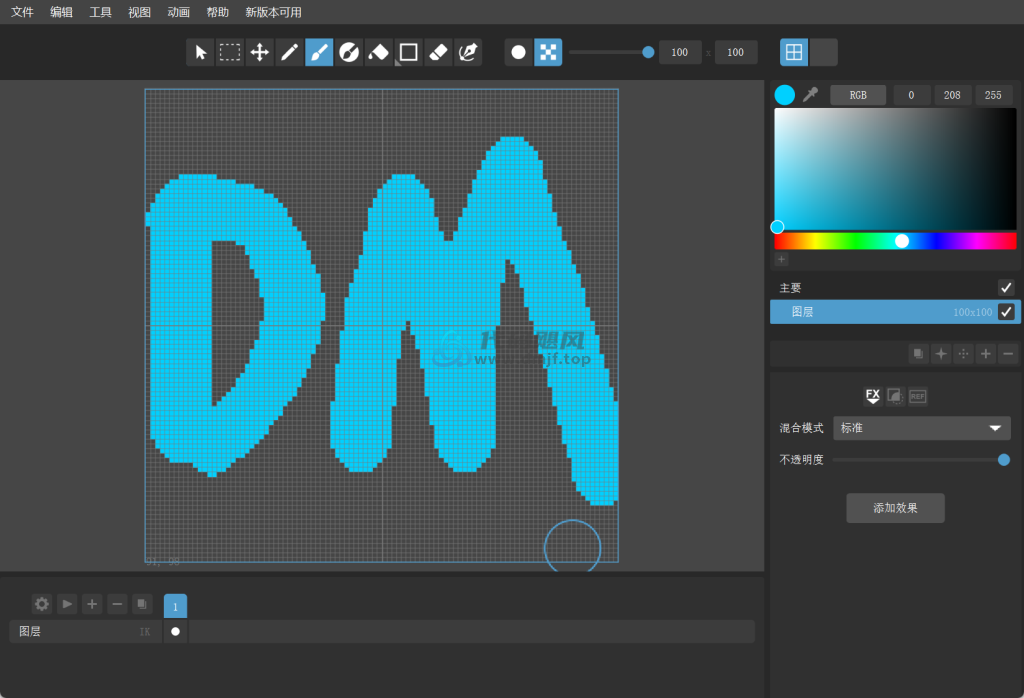Remove layer with minus icon

point(1008,354)
